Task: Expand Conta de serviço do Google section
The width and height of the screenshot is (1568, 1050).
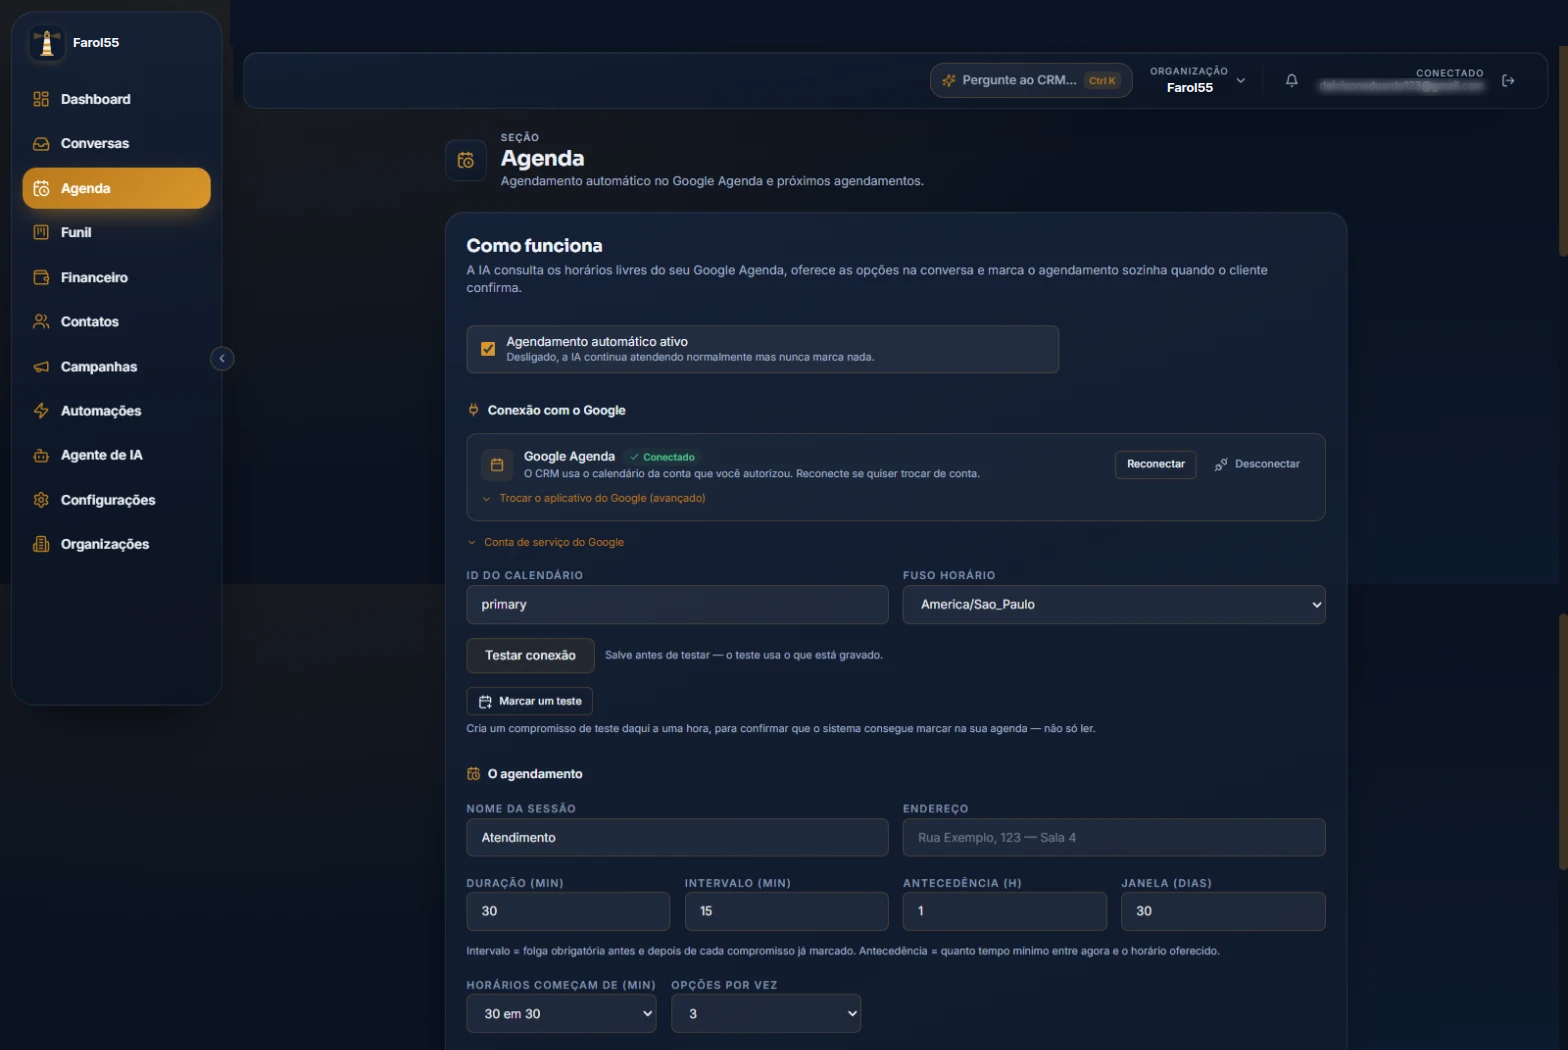Action: (x=546, y=542)
